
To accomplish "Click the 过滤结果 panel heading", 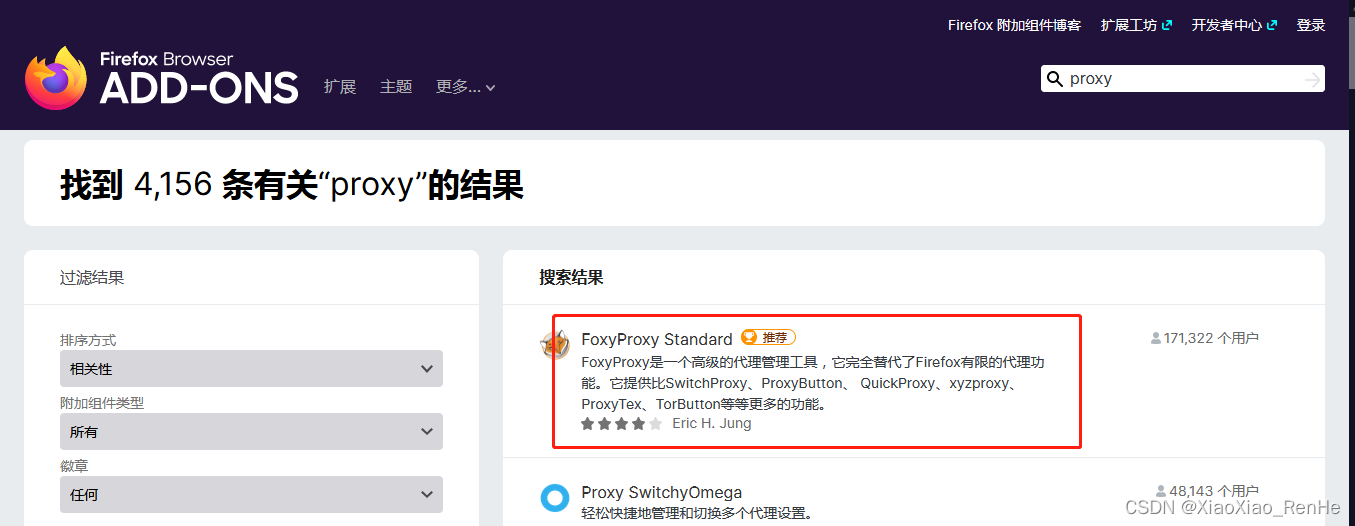I will click(x=92, y=277).
